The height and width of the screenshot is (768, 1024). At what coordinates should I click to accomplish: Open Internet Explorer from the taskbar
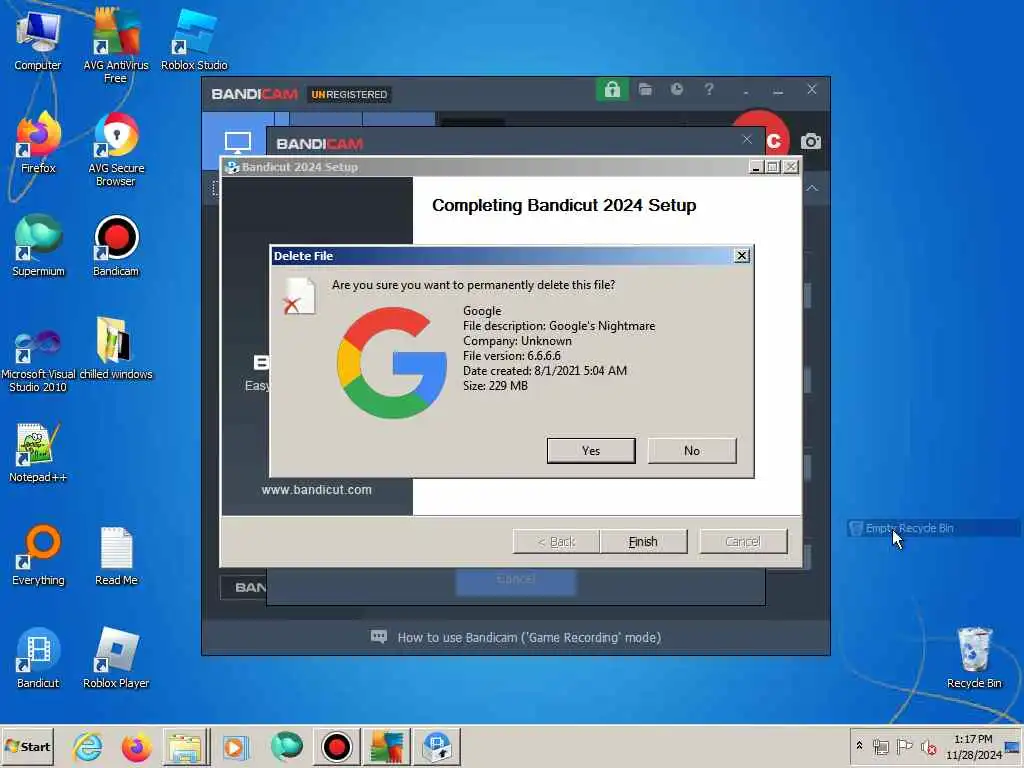pyautogui.click(x=87, y=746)
